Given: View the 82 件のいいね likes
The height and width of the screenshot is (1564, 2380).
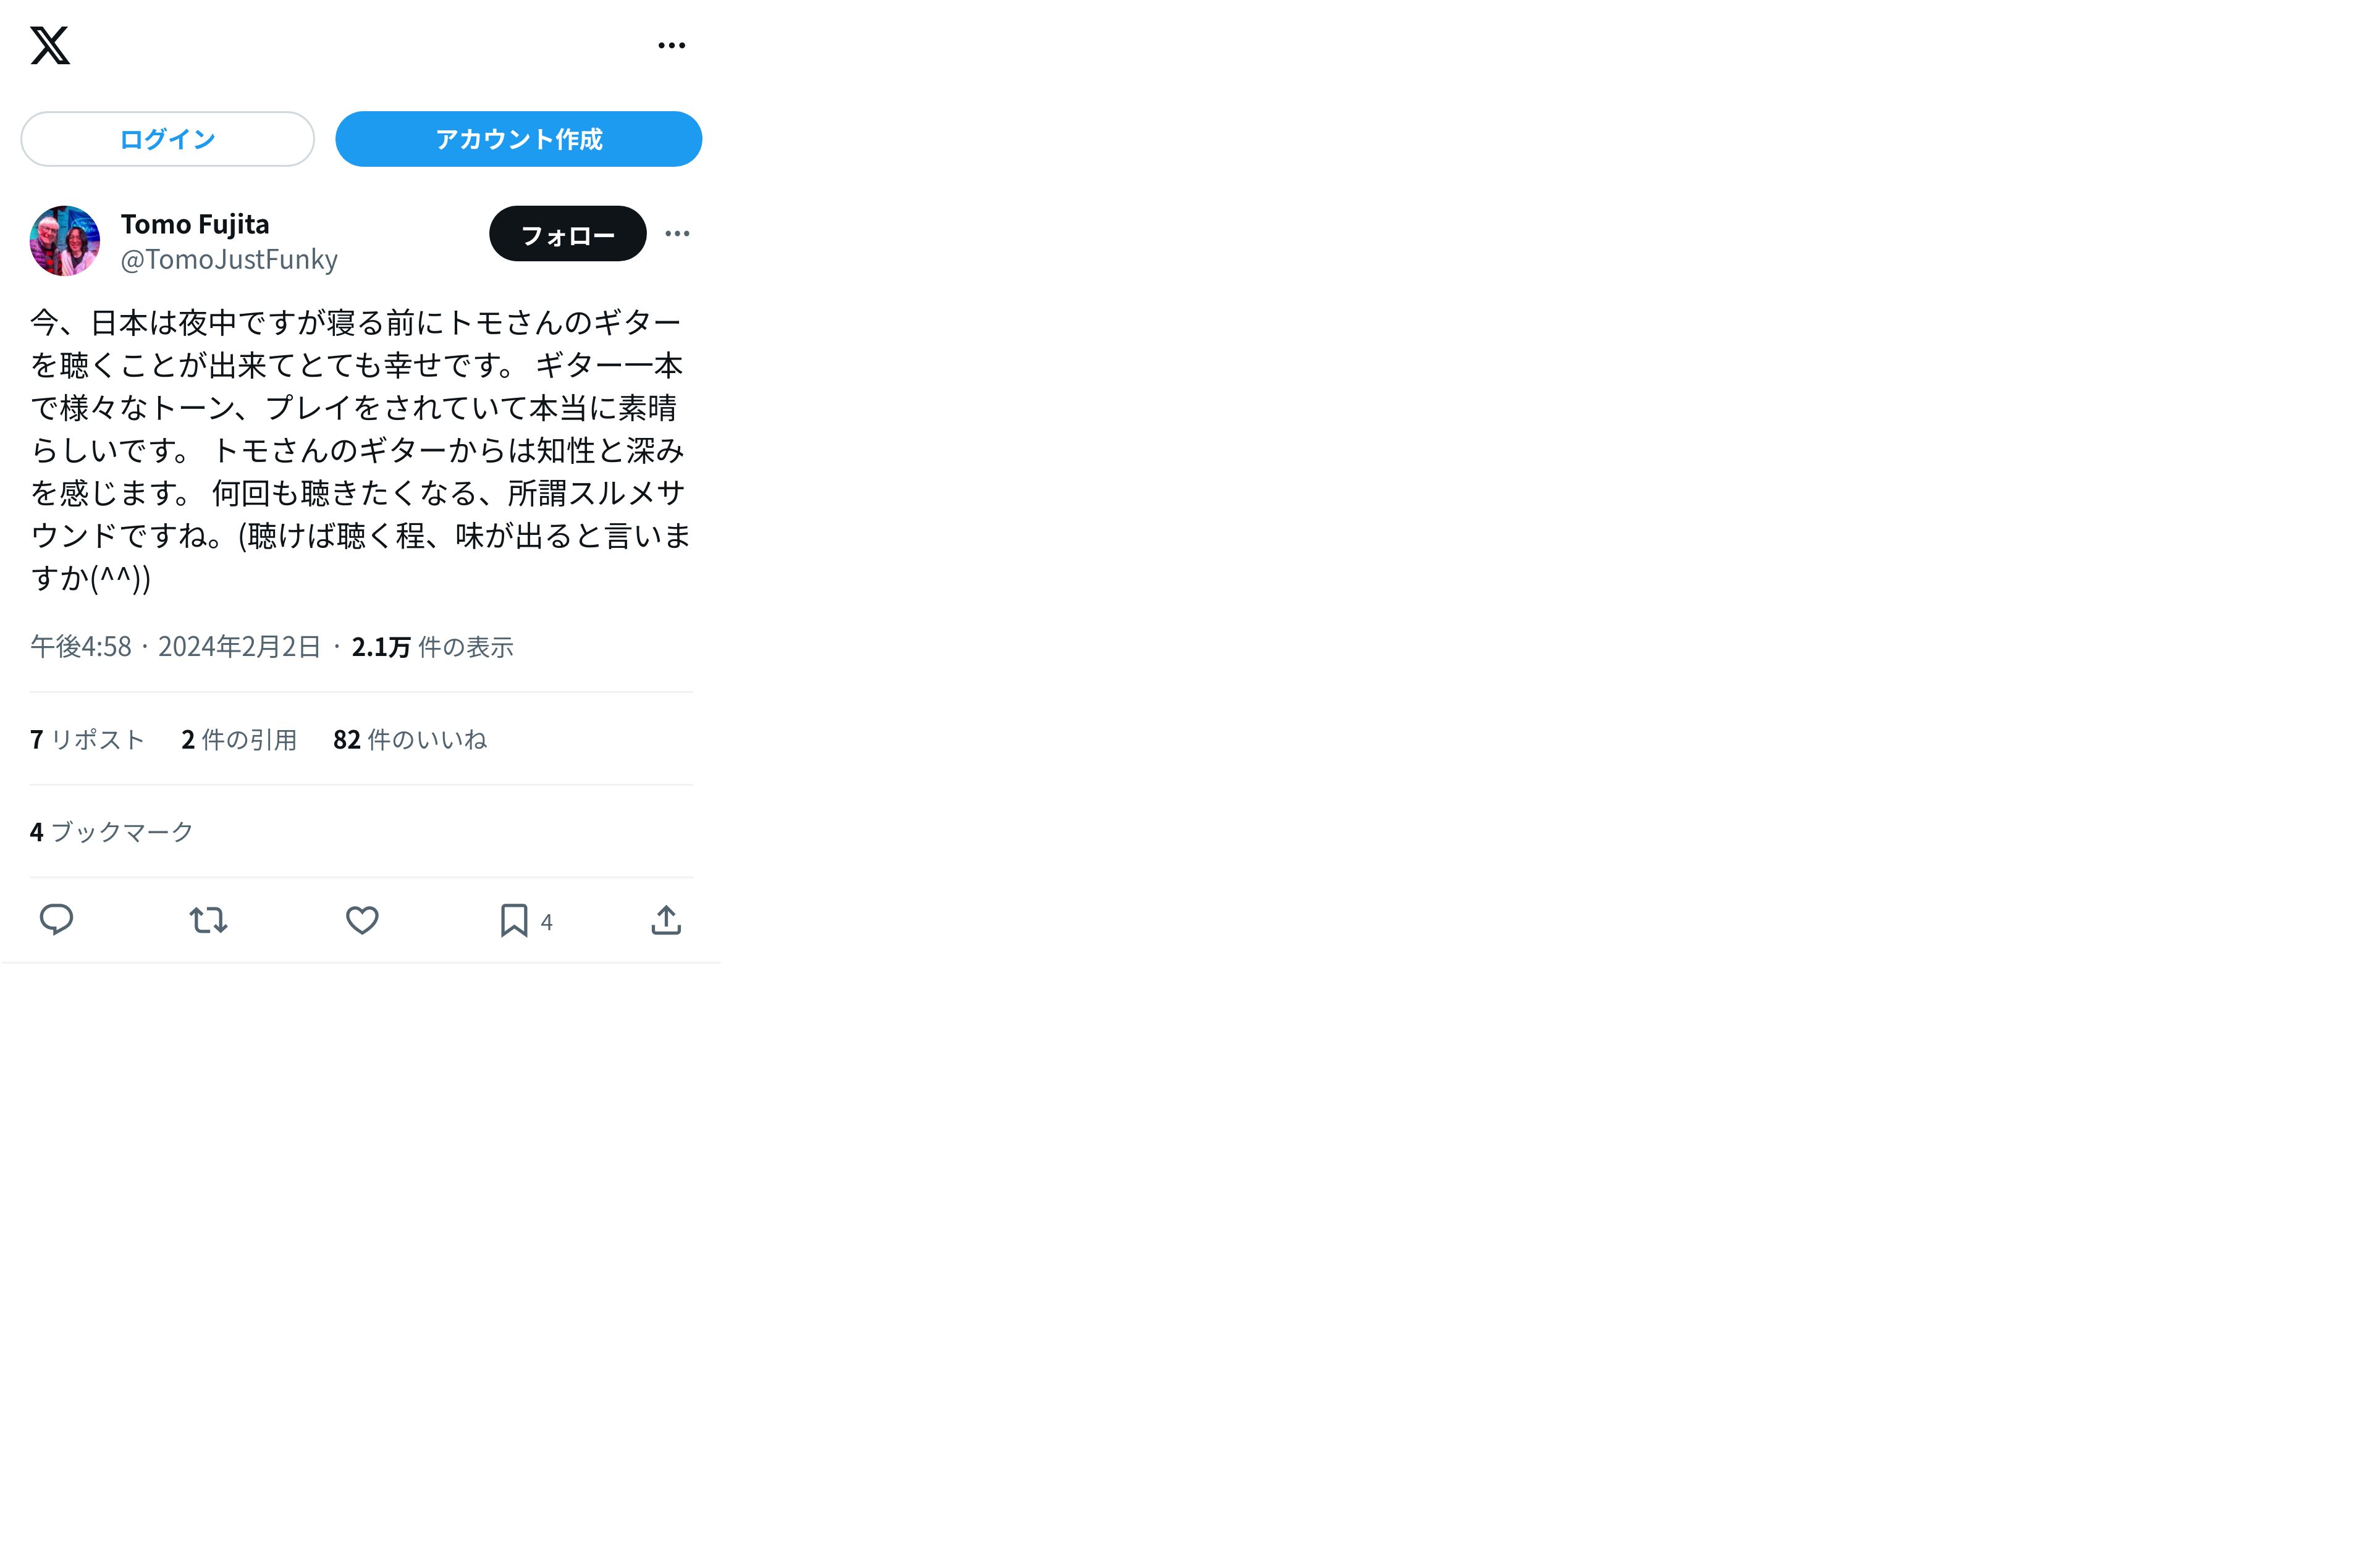Looking at the screenshot, I should pyautogui.click(x=410, y=740).
